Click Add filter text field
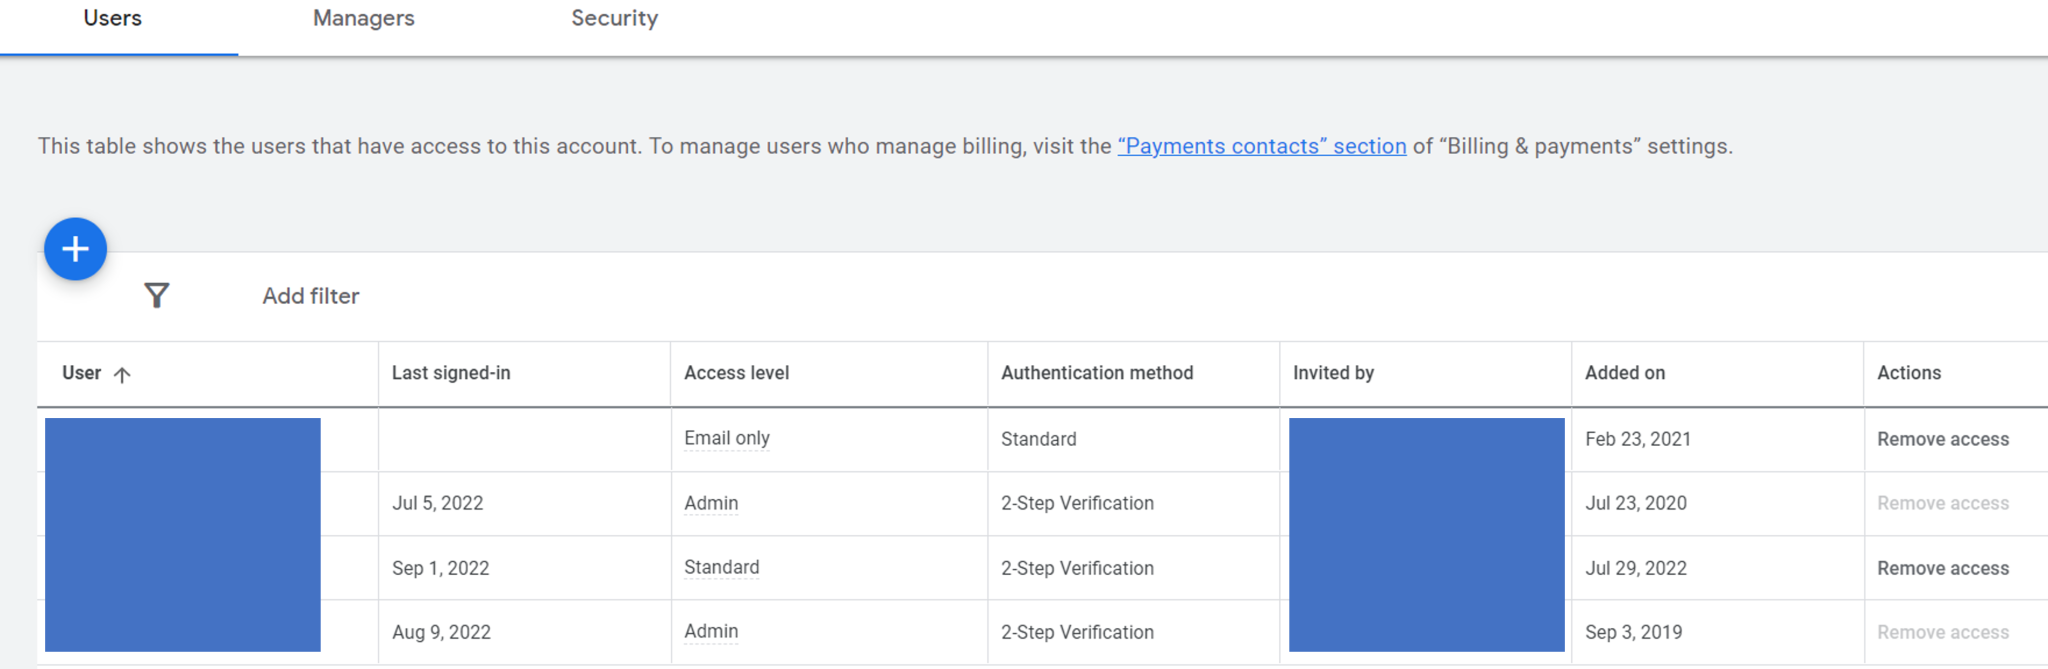The width and height of the screenshot is (2048, 669). (x=310, y=296)
